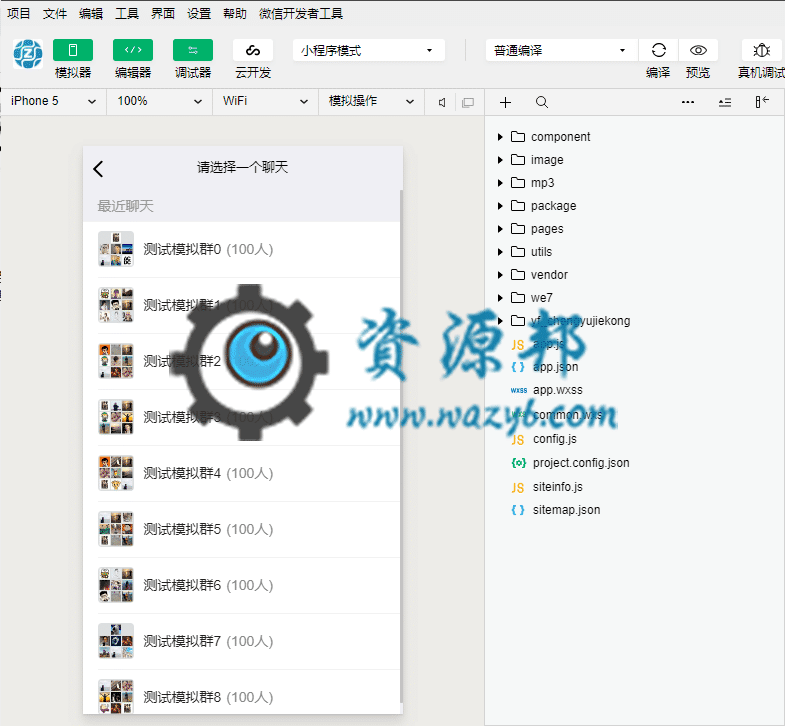The width and height of the screenshot is (785, 726).
Task: Open the 模拟操作 dropdown
Action: click(x=371, y=102)
